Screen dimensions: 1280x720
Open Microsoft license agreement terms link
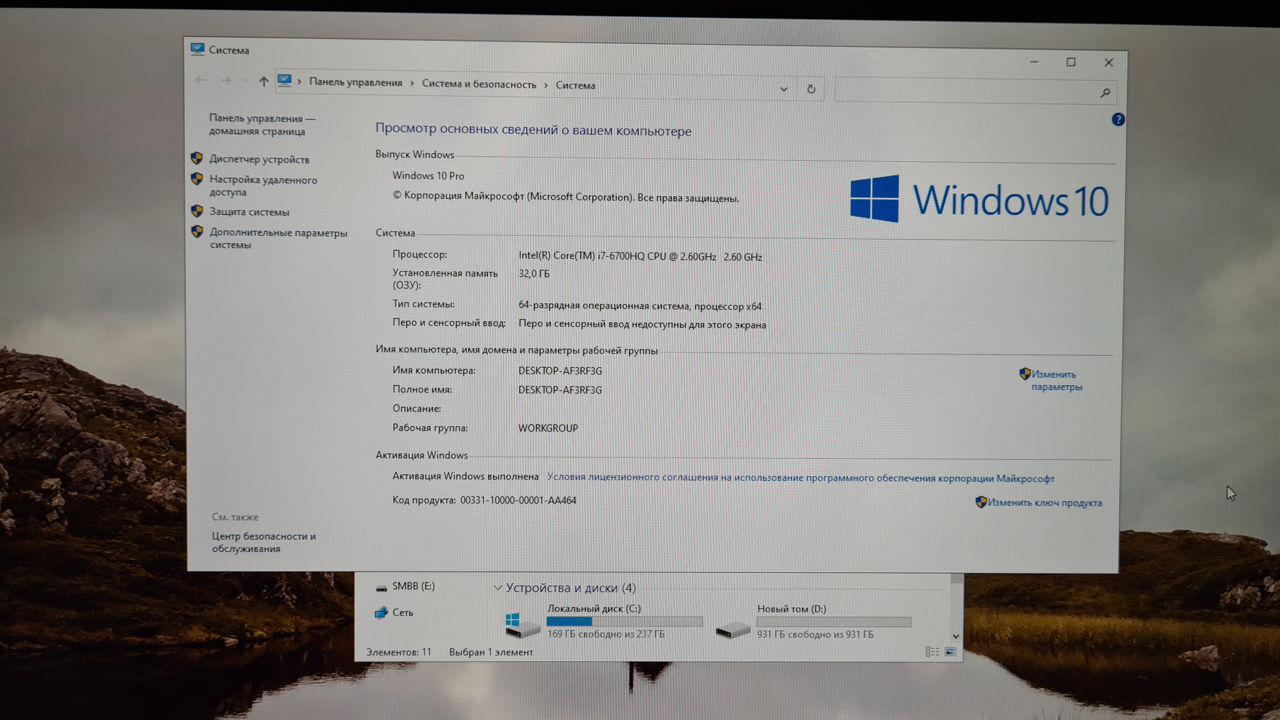[801, 478]
